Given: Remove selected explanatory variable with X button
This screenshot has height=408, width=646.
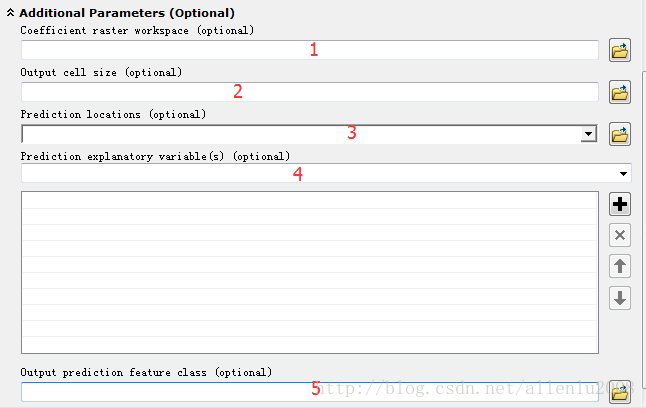Looking at the screenshot, I should (620, 235).
